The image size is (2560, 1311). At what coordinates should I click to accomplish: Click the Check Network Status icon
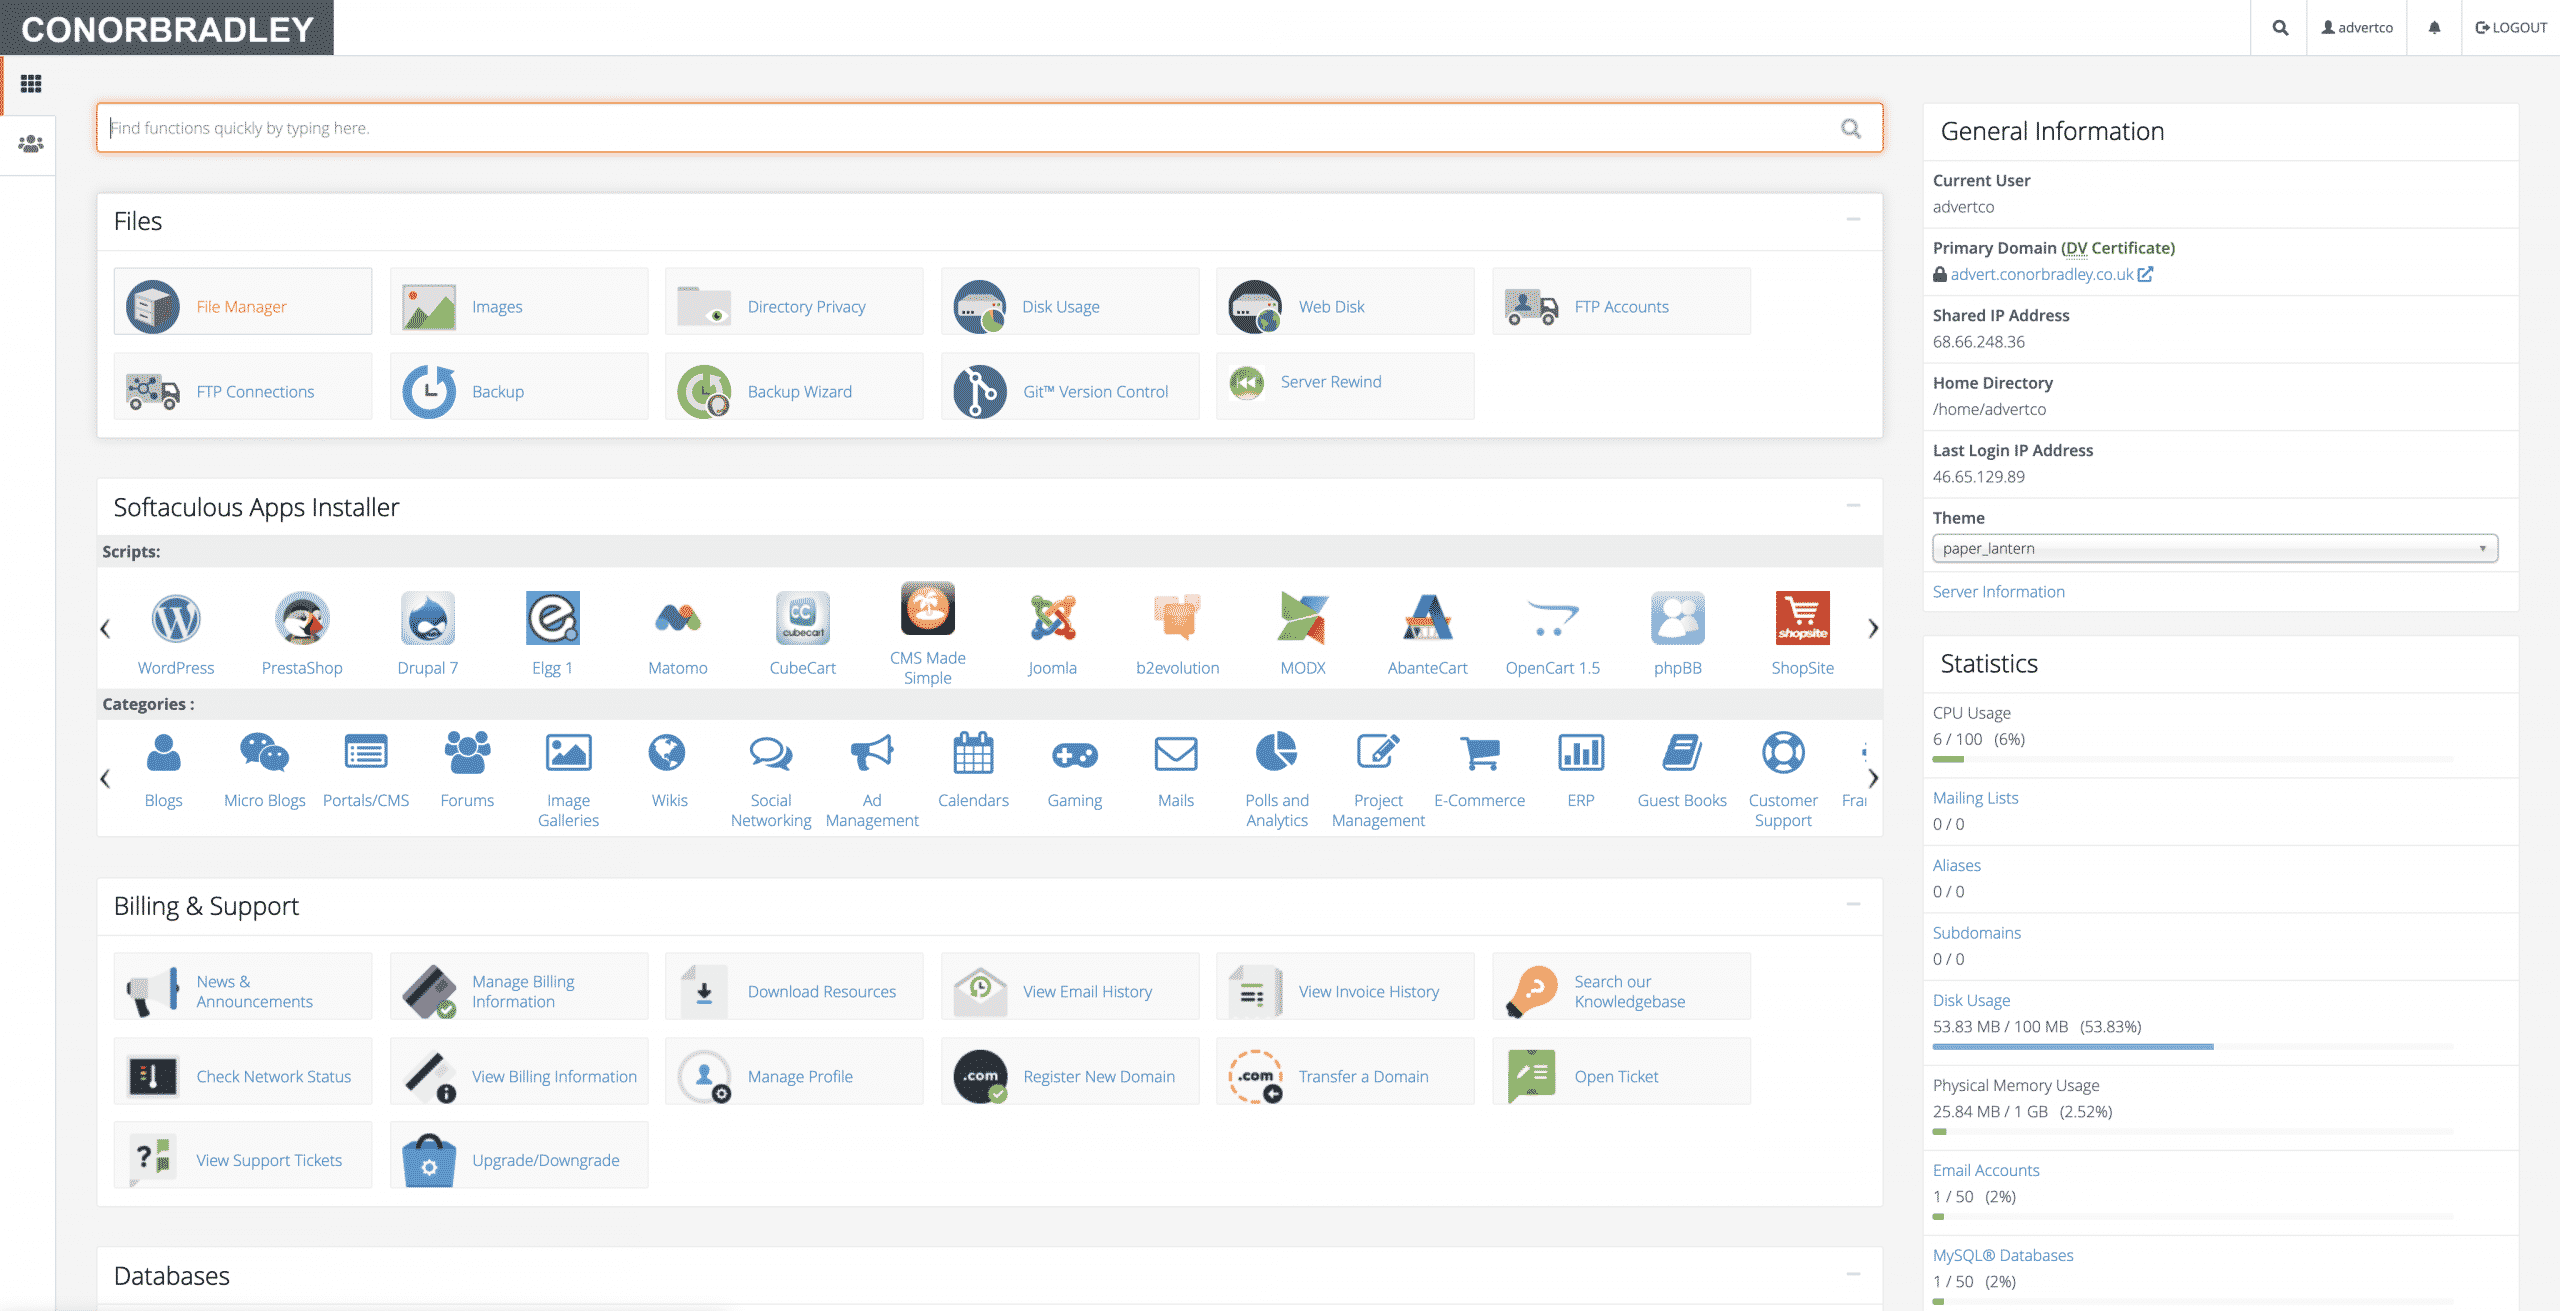pyautogui.click(x=153, y=1076)
